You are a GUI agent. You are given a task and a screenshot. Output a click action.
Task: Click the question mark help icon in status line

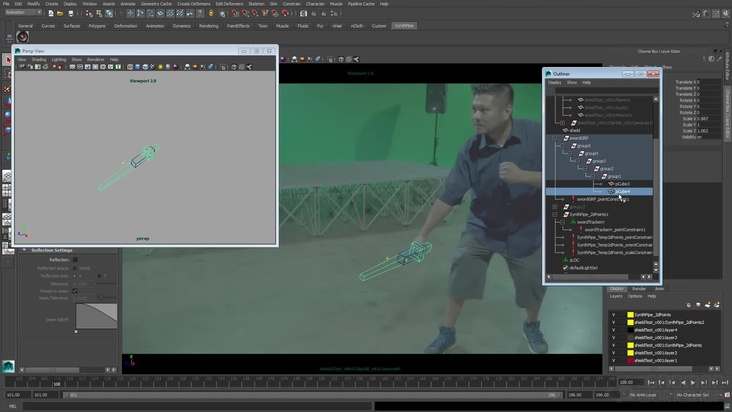tap(200, 14)
